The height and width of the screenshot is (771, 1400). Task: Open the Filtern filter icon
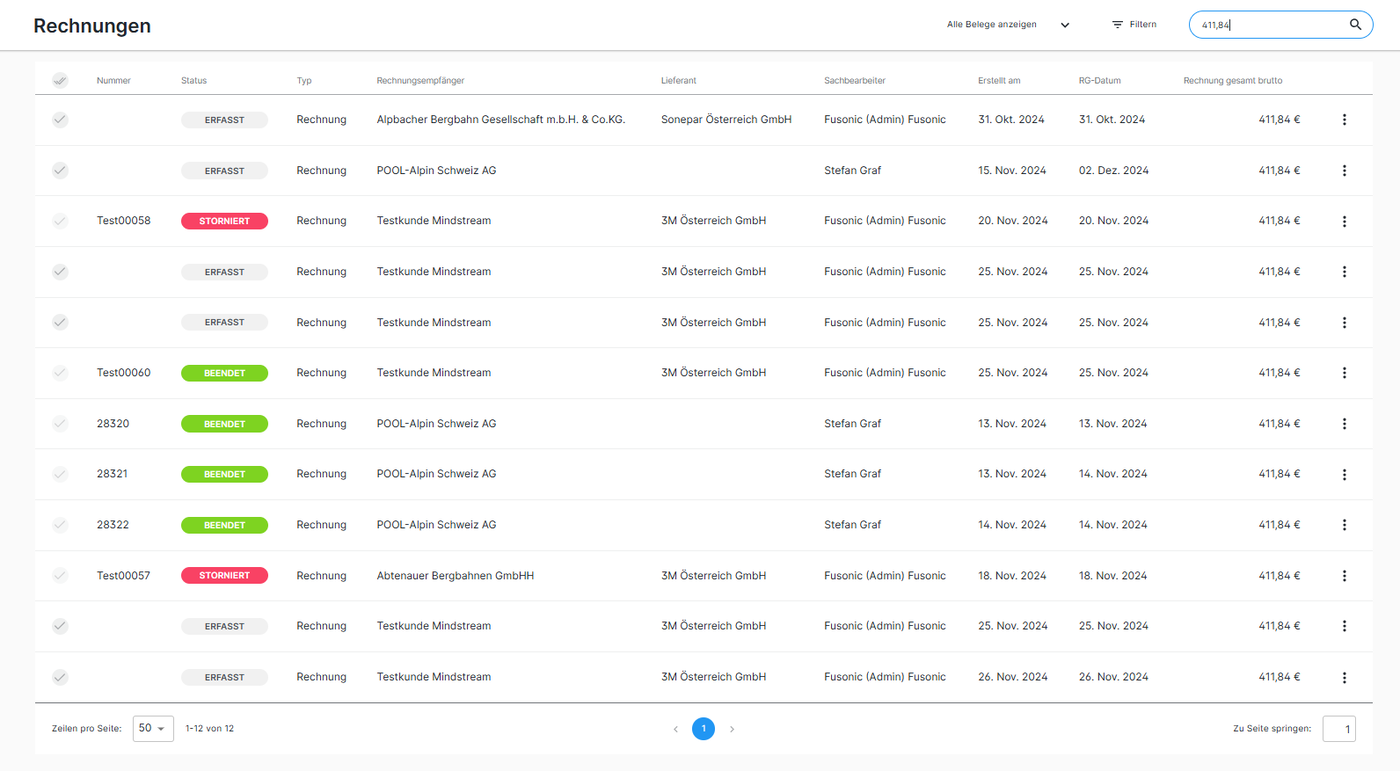click(x=1118, y=25)
